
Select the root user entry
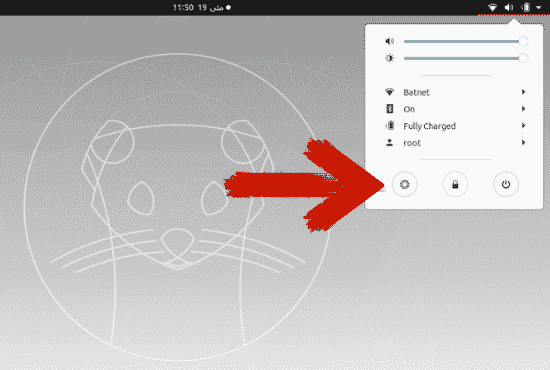455,142
